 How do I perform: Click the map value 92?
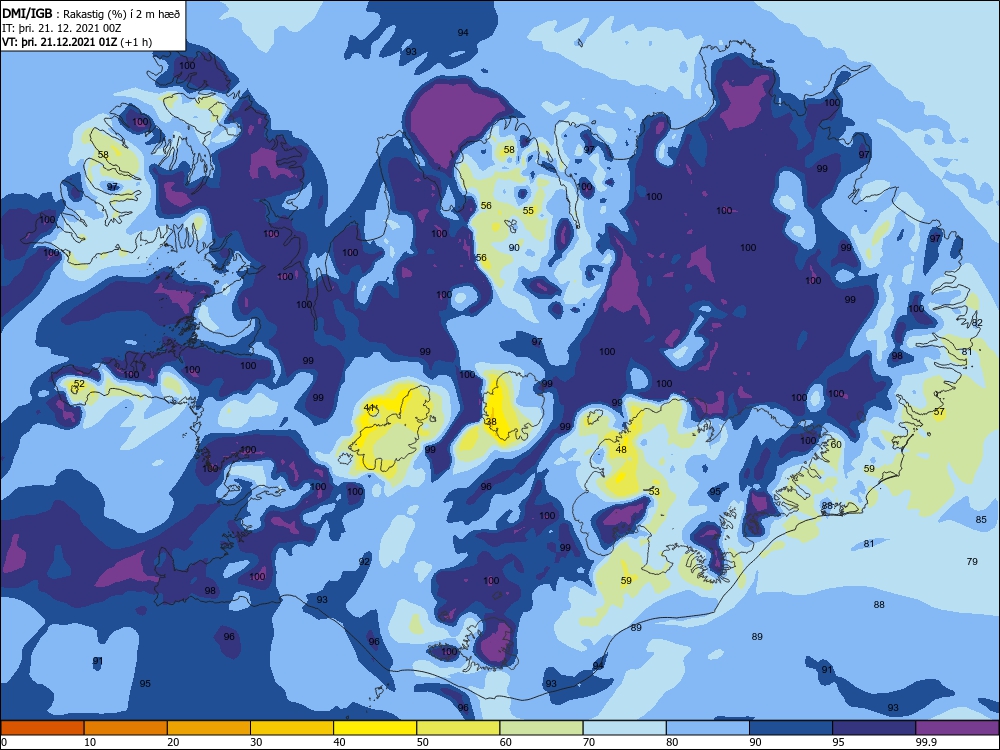click(364, 561)
